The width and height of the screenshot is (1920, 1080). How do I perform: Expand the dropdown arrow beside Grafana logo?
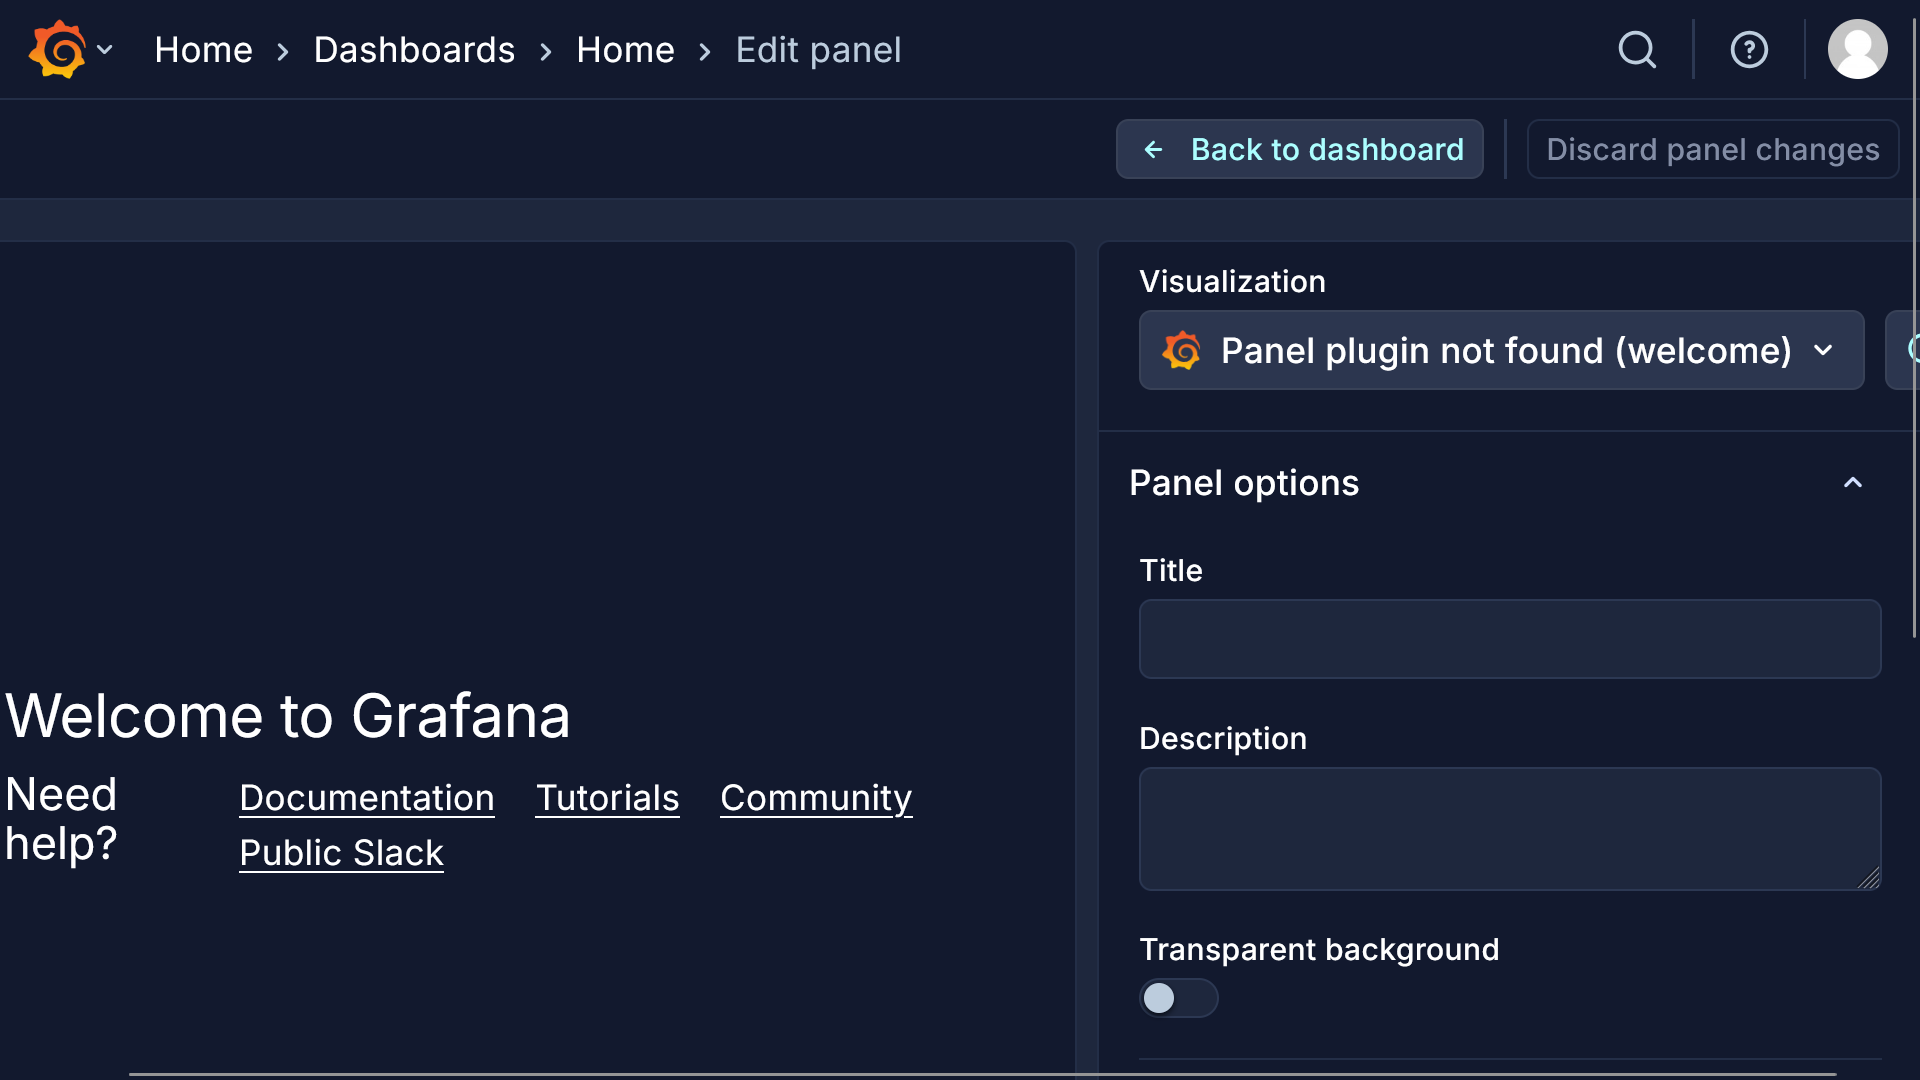coord(105,49)
